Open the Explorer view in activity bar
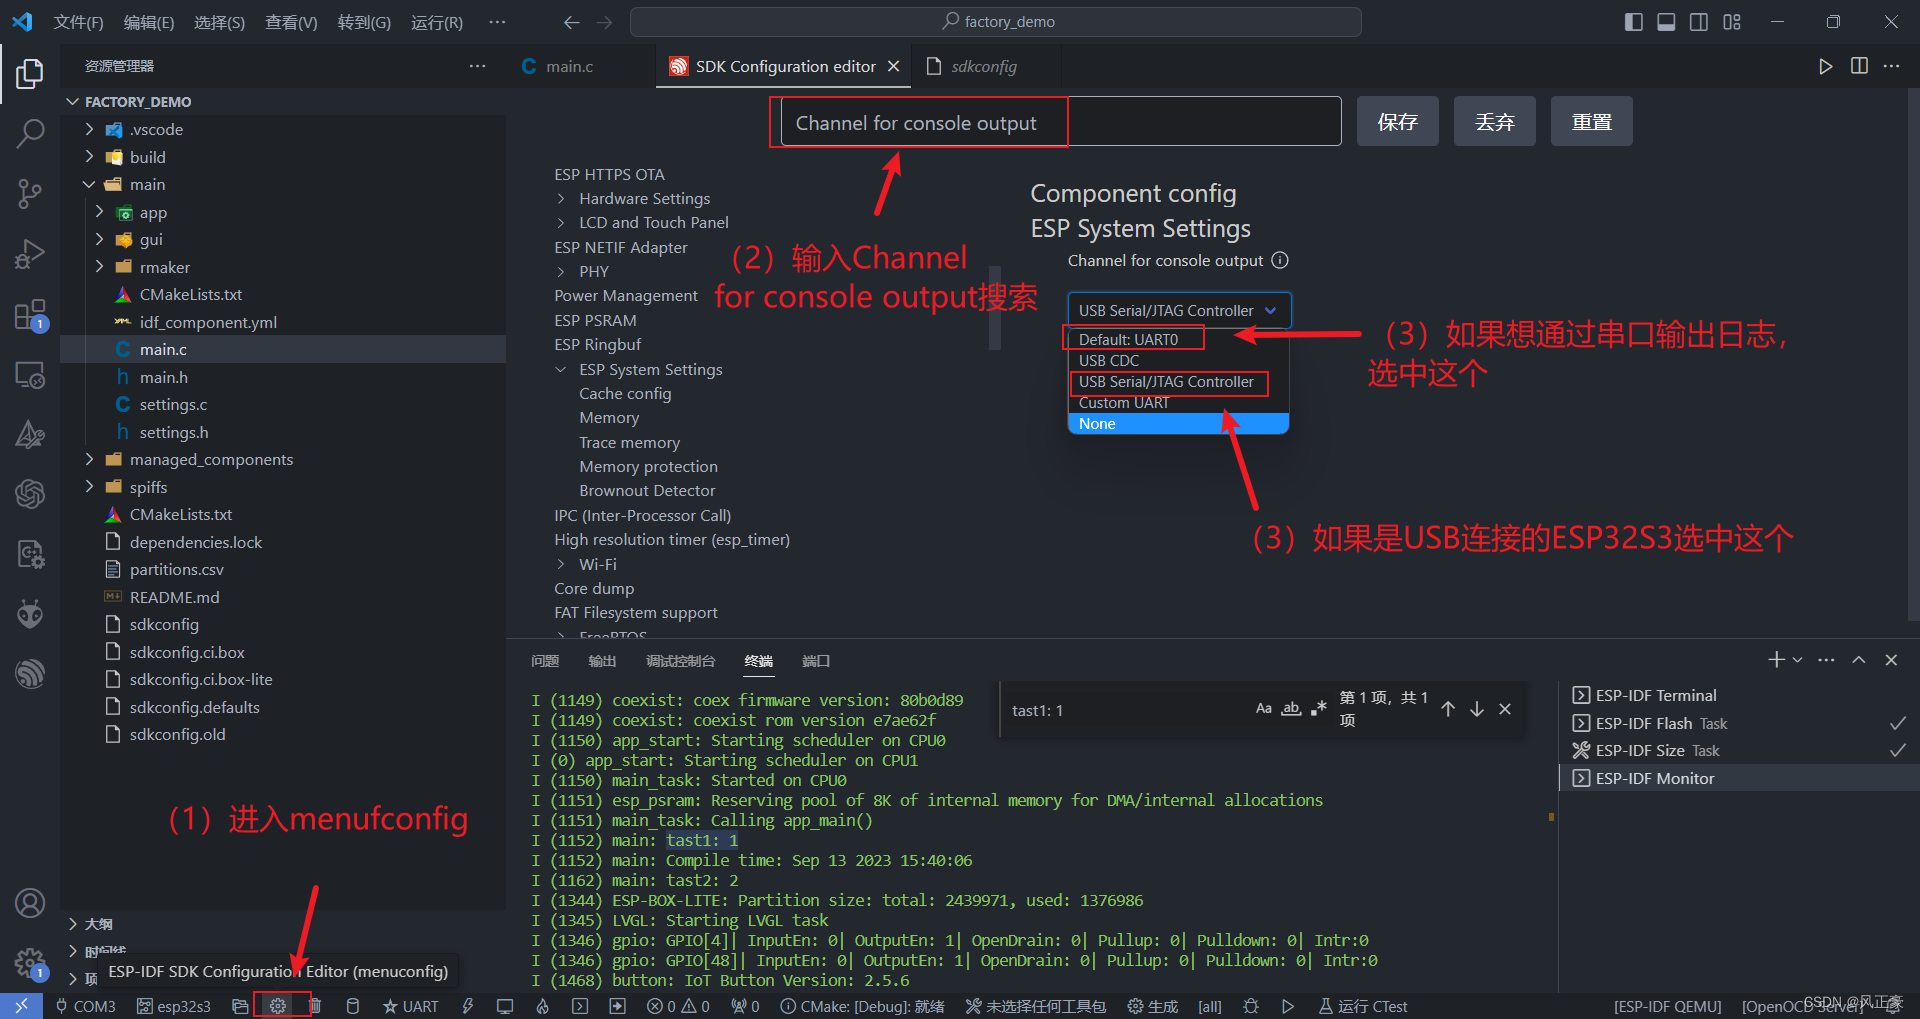 point(30,74)
